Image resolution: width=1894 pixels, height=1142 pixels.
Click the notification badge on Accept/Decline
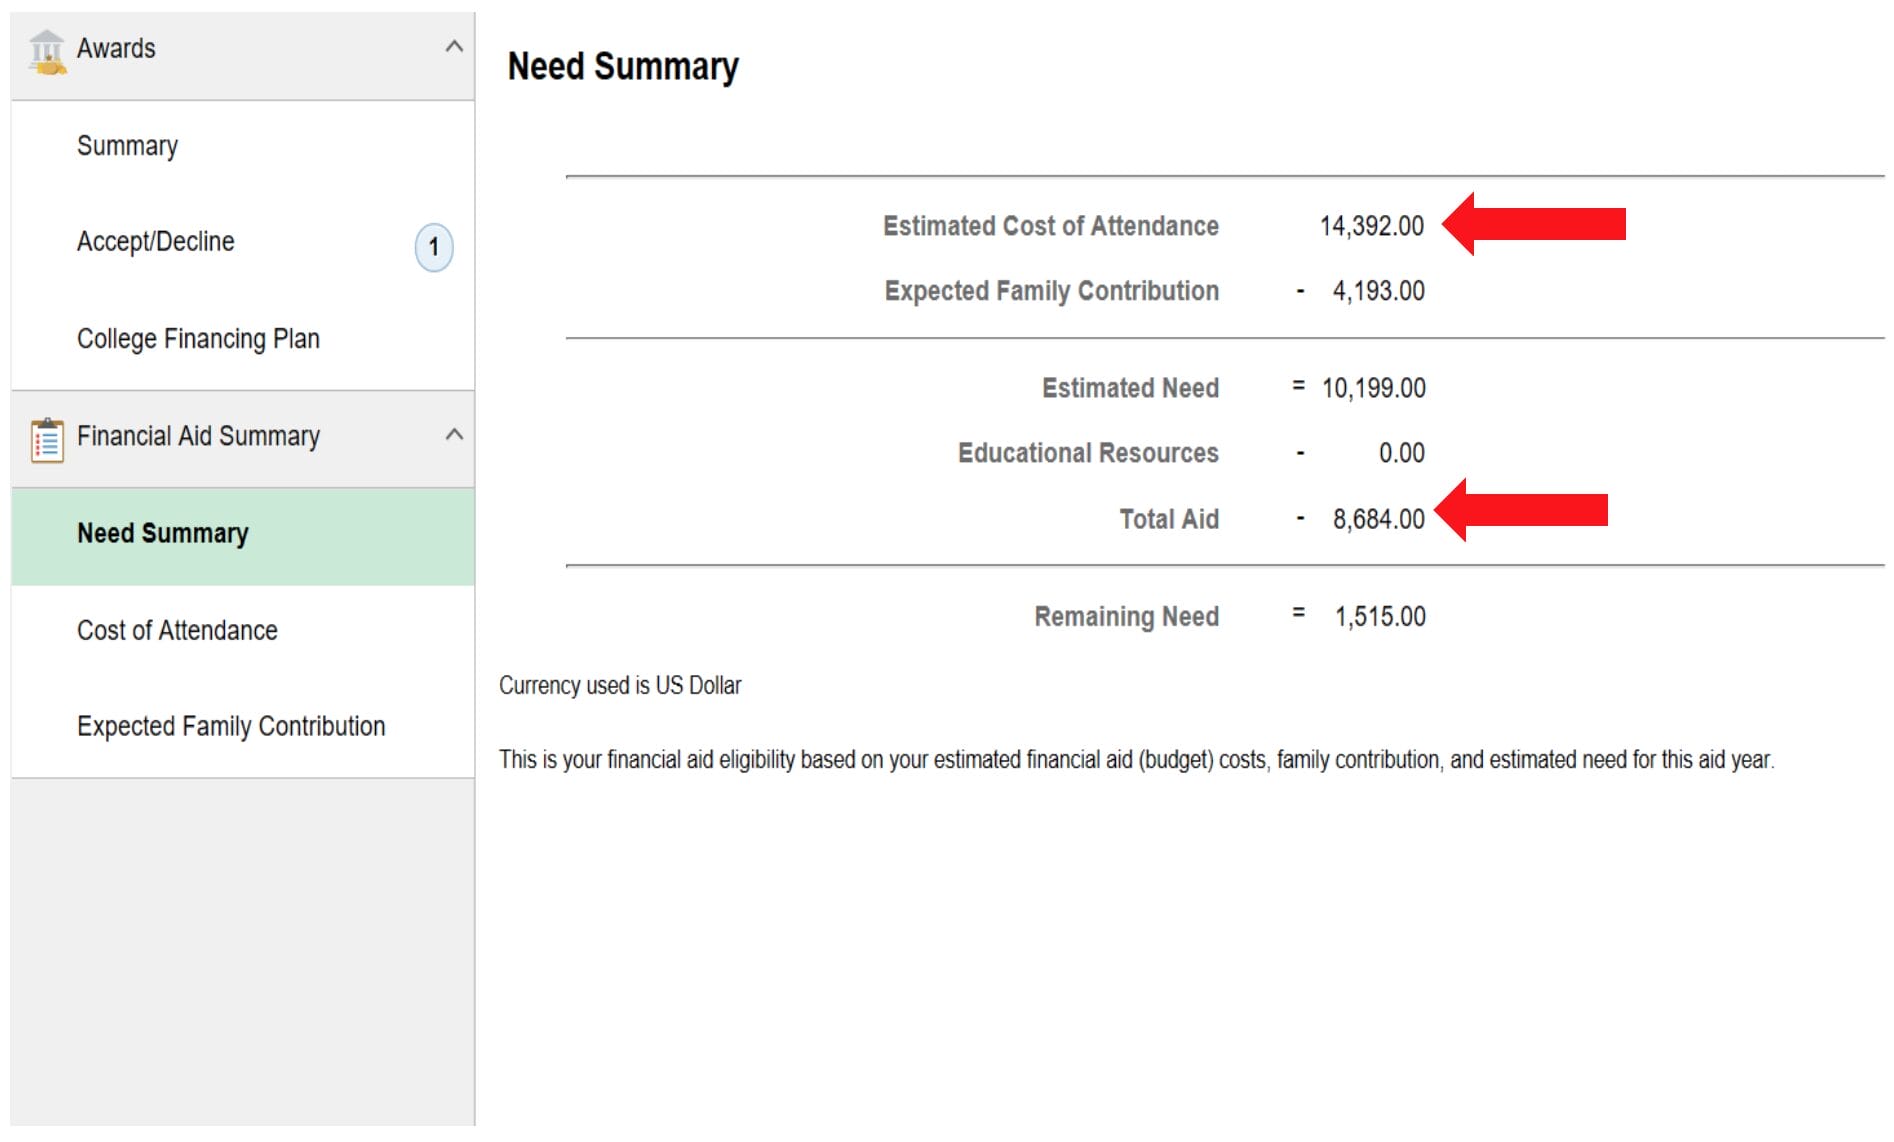click(433, 247)
